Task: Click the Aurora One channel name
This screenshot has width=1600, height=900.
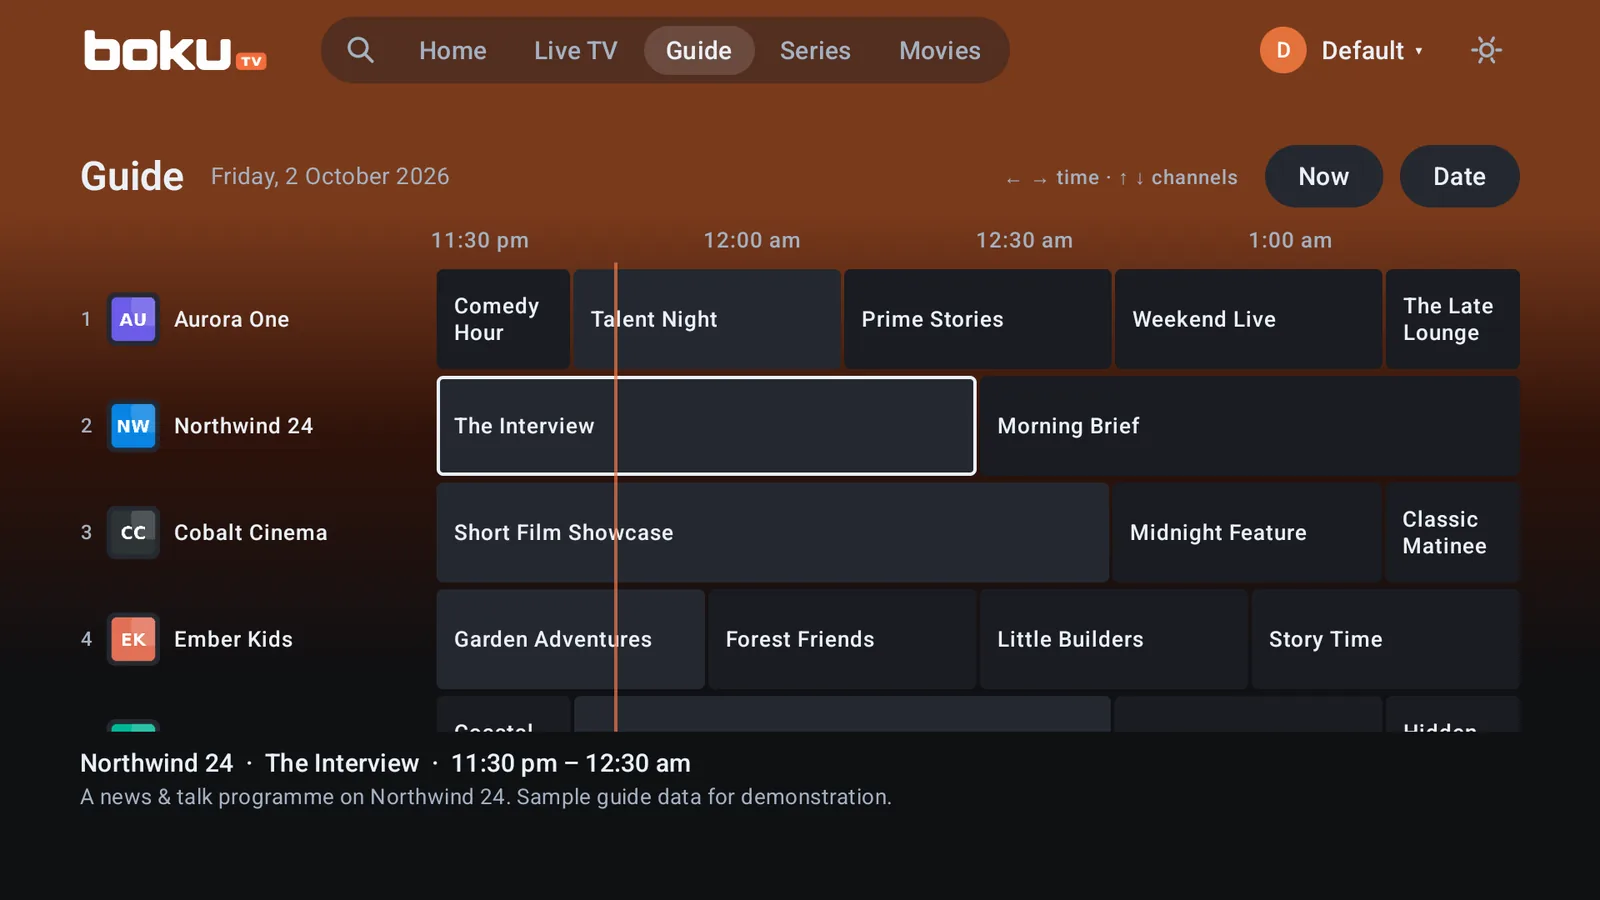Action: [232, 319]
